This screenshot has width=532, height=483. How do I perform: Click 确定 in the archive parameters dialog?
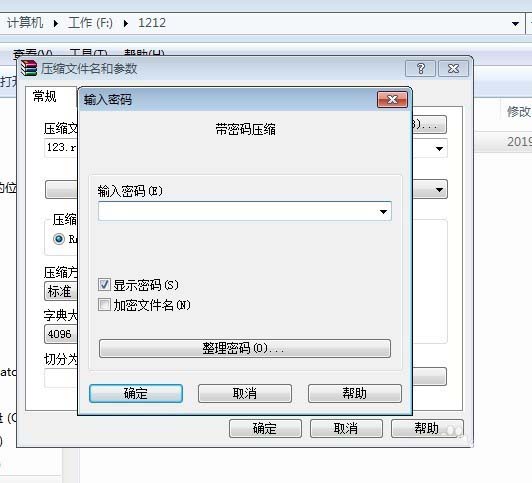pyautogui.click(x=265, y=428)
